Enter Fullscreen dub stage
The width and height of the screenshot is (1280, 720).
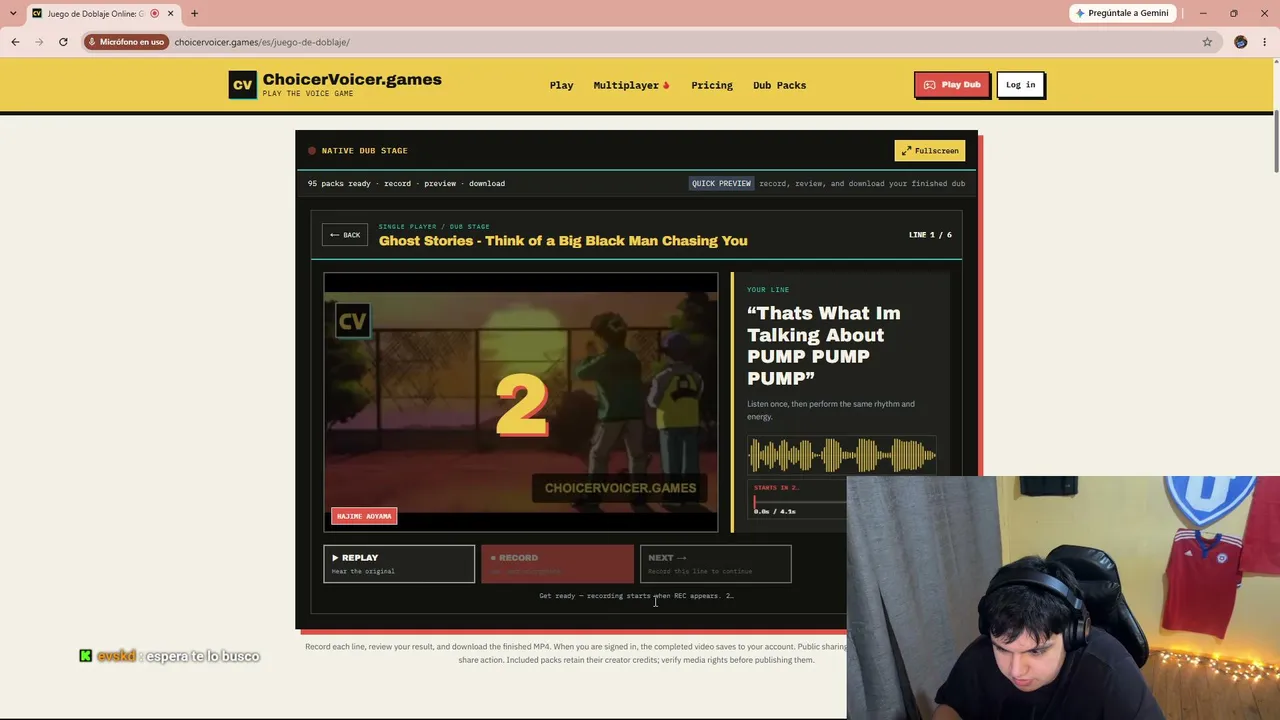pyautogui.click(x=930, y=151)
